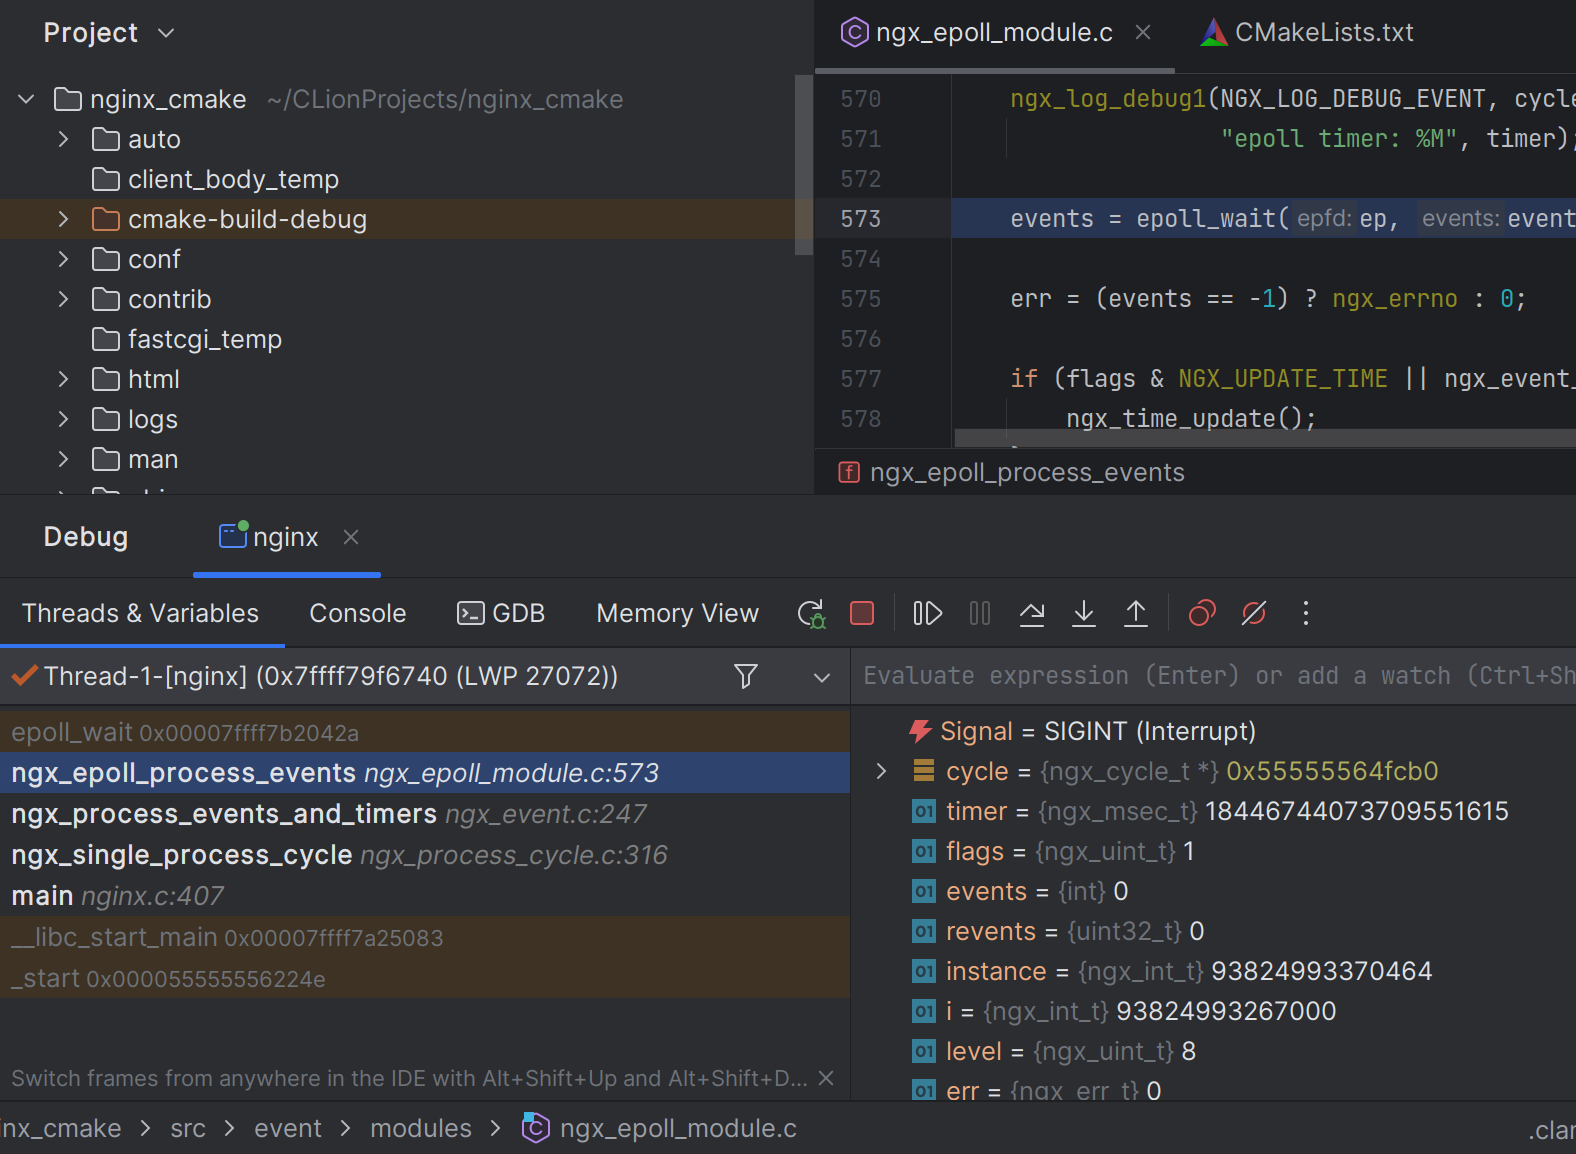Open the CMakeLists.txt editor tab
The image size is (1576, 1154).
point(1307,33)
